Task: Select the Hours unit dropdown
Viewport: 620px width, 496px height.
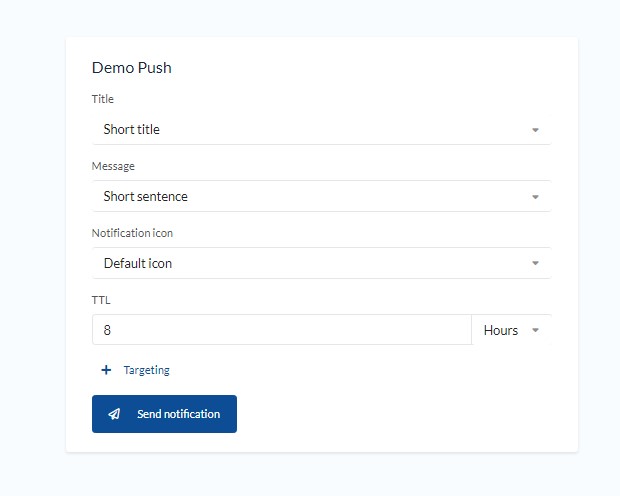Action: click(511, 330)
